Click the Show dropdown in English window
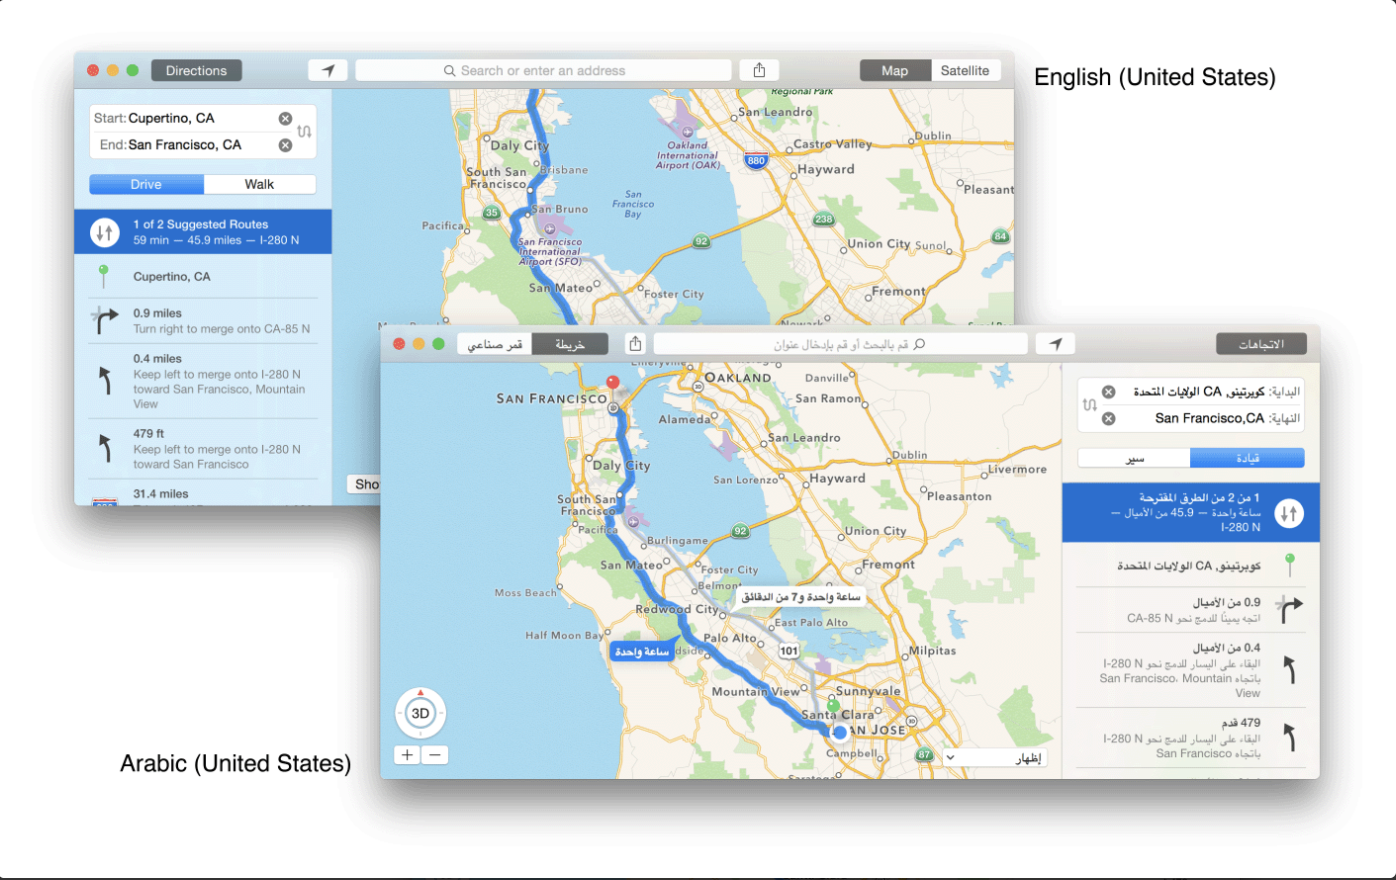This screenshot has width=1396, height=880. pyautogui.click(x=364, y=484)
